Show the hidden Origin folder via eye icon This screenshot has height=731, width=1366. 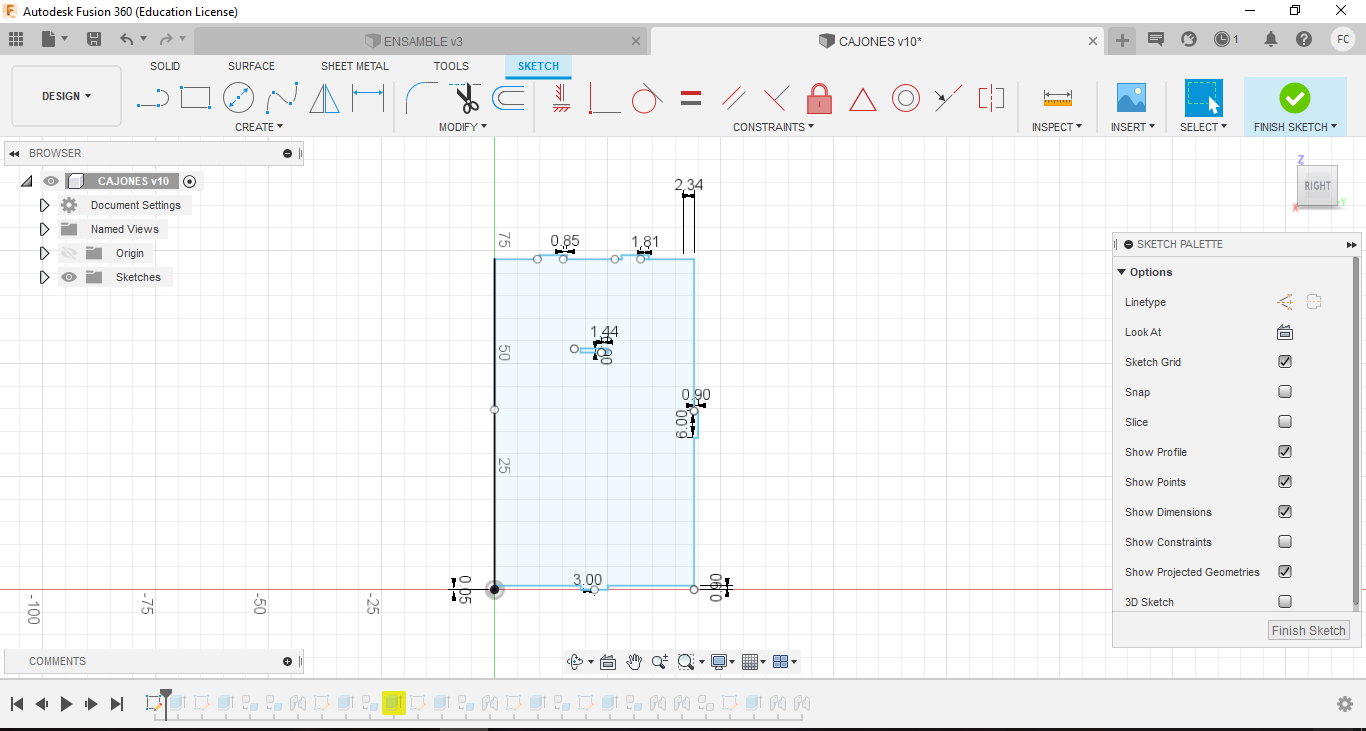tap(69, 253)
